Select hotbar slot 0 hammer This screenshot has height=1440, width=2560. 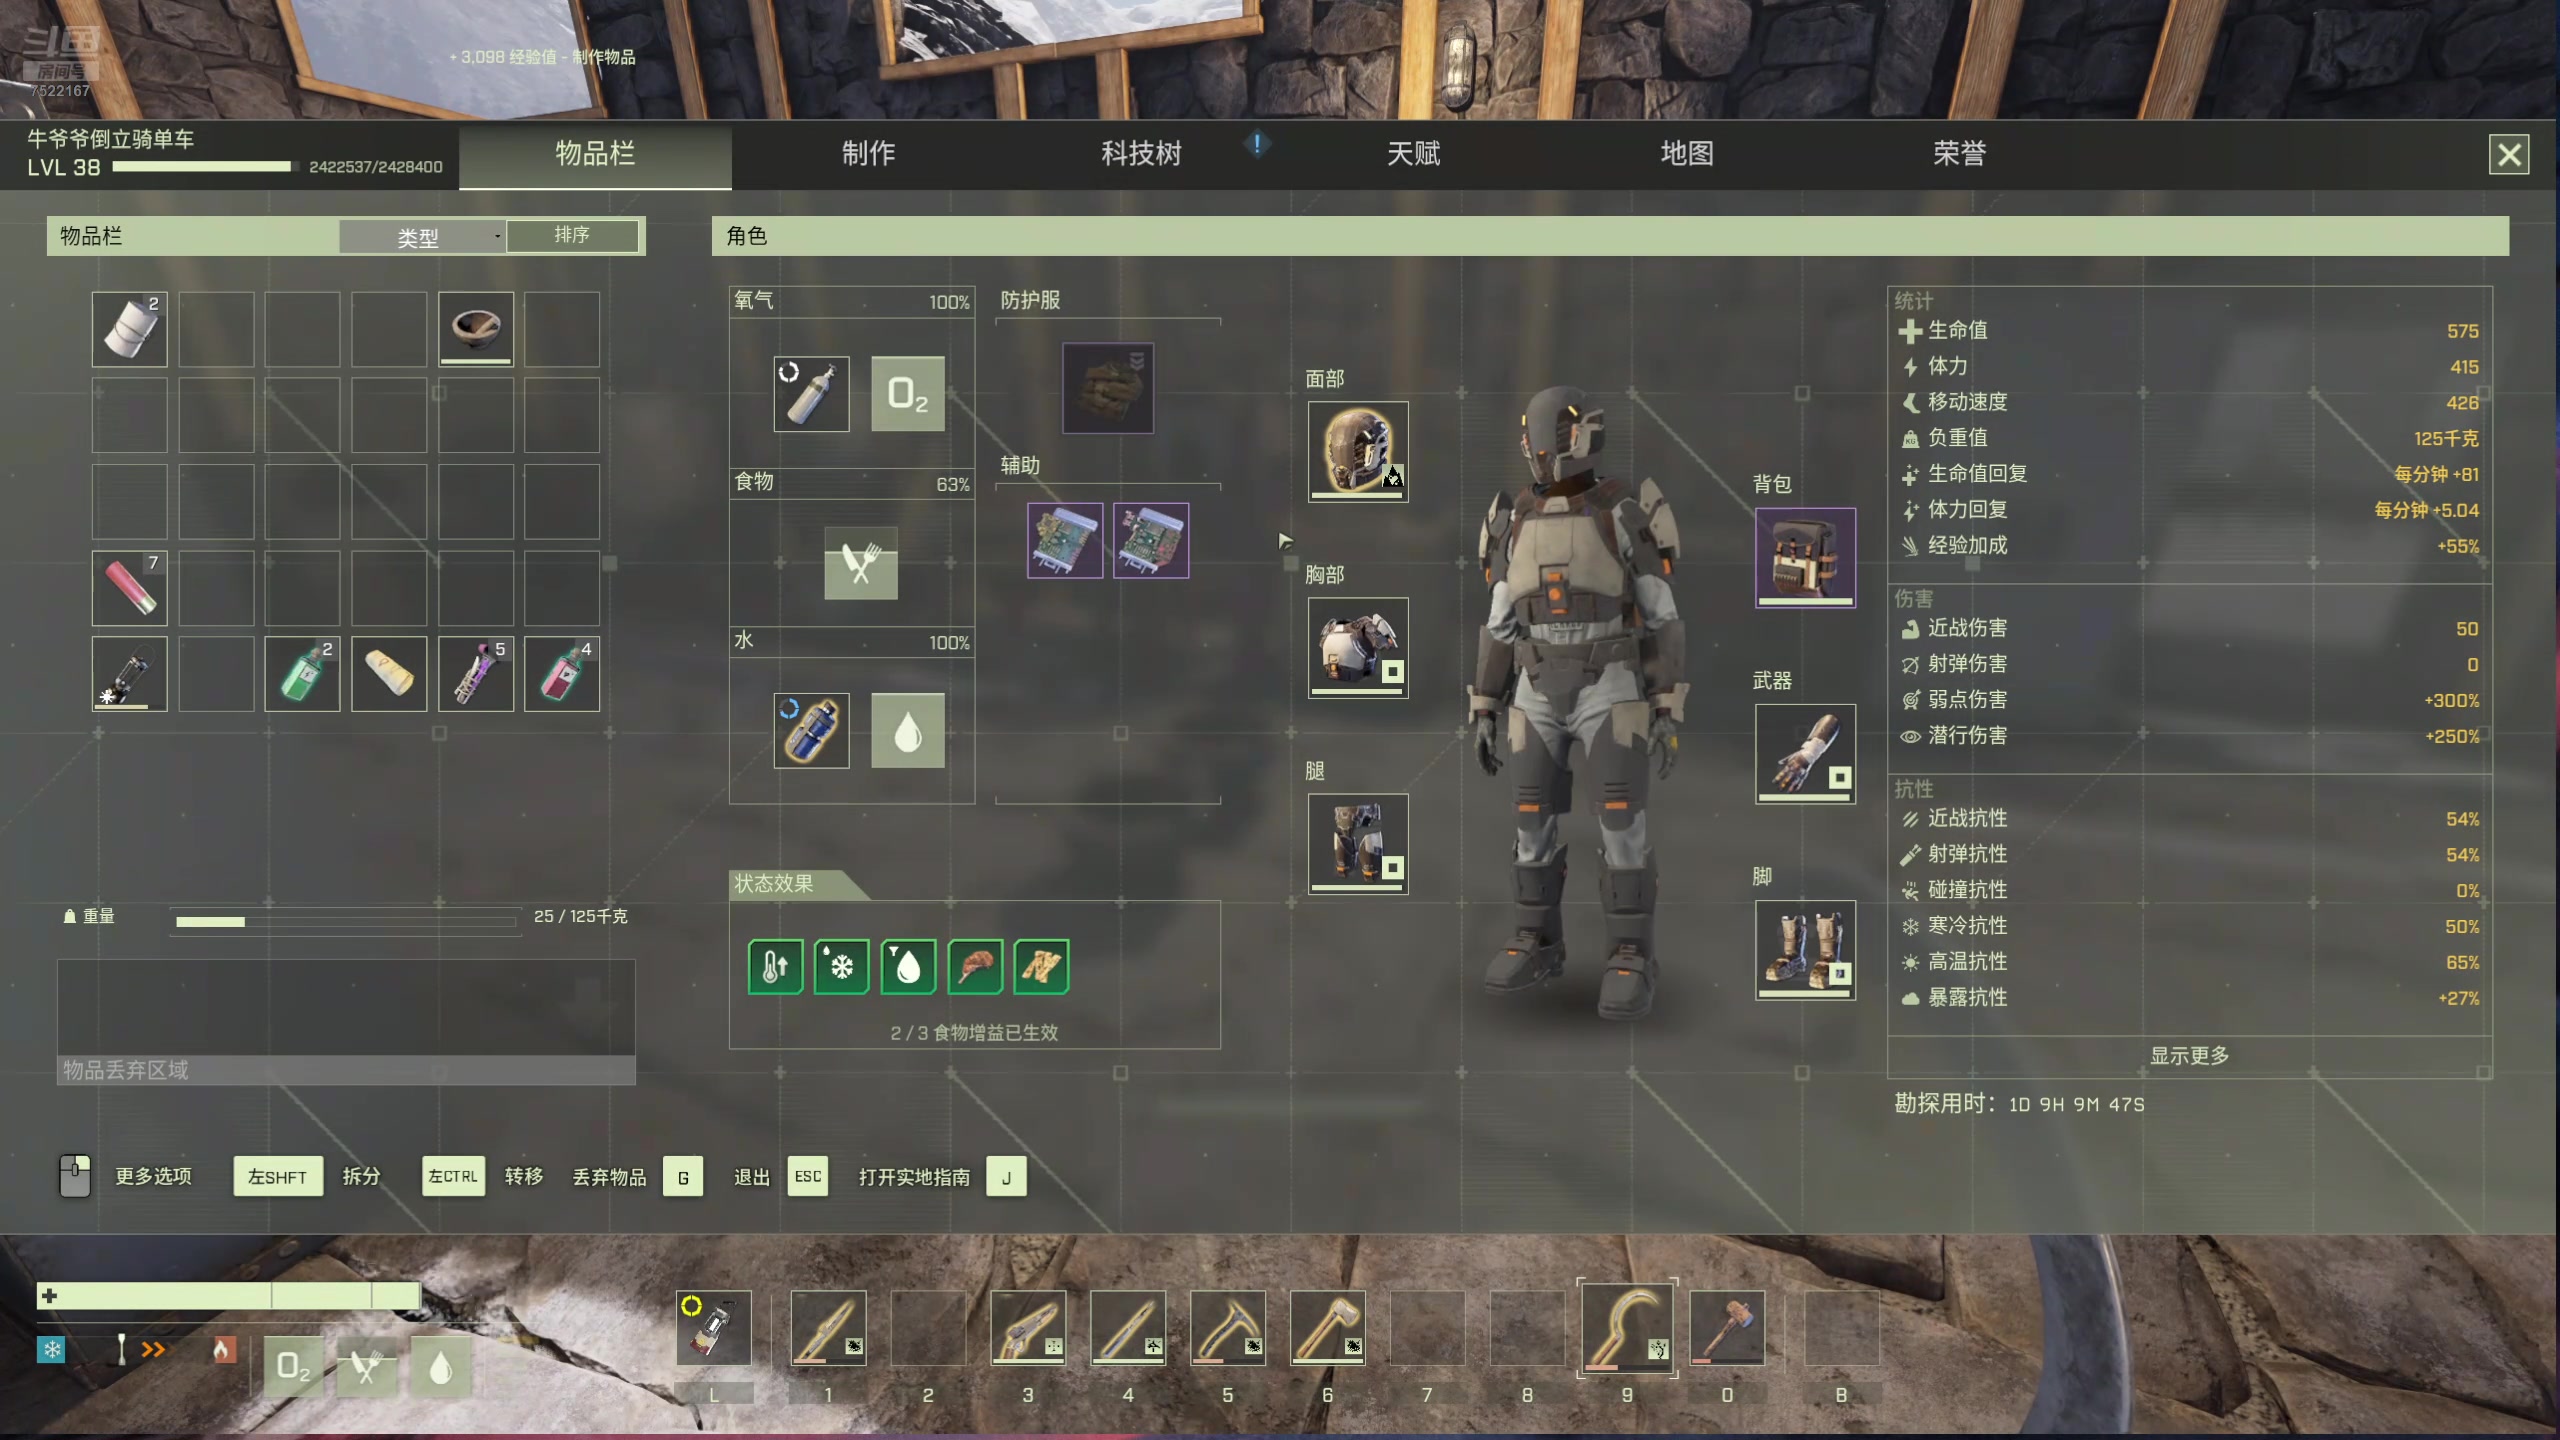coord(1727,1328)
